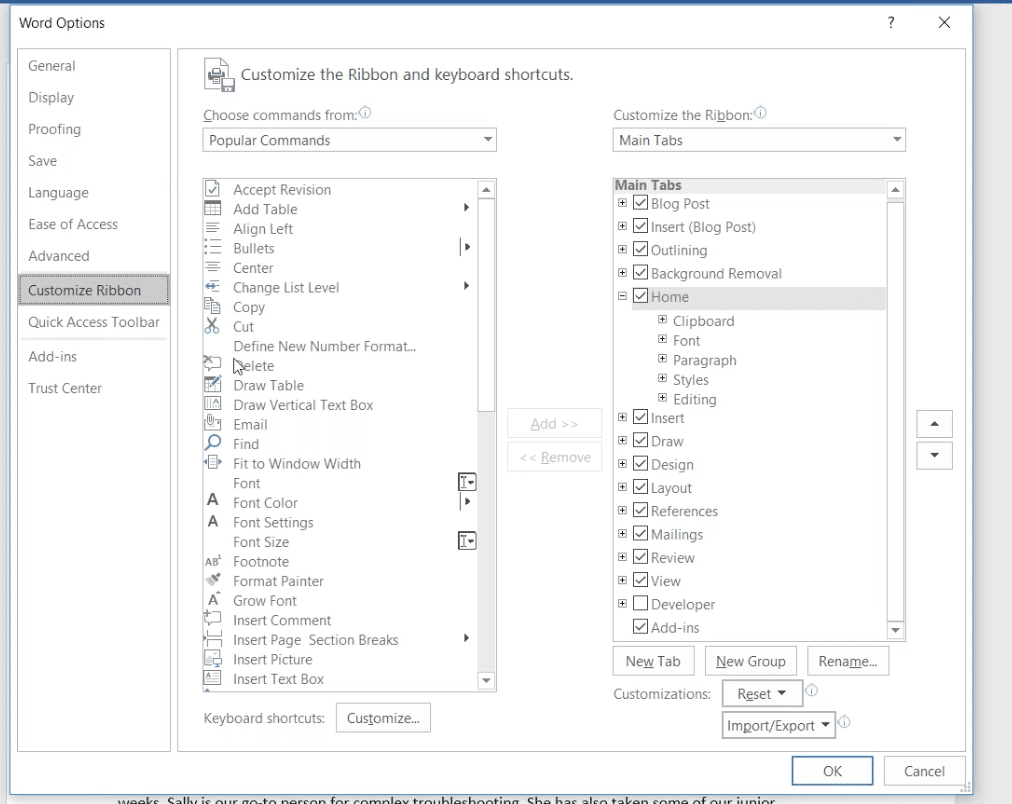Select the Font Color letter icon
Viewport: 1012px width, 804px height.
coord(212,500)
